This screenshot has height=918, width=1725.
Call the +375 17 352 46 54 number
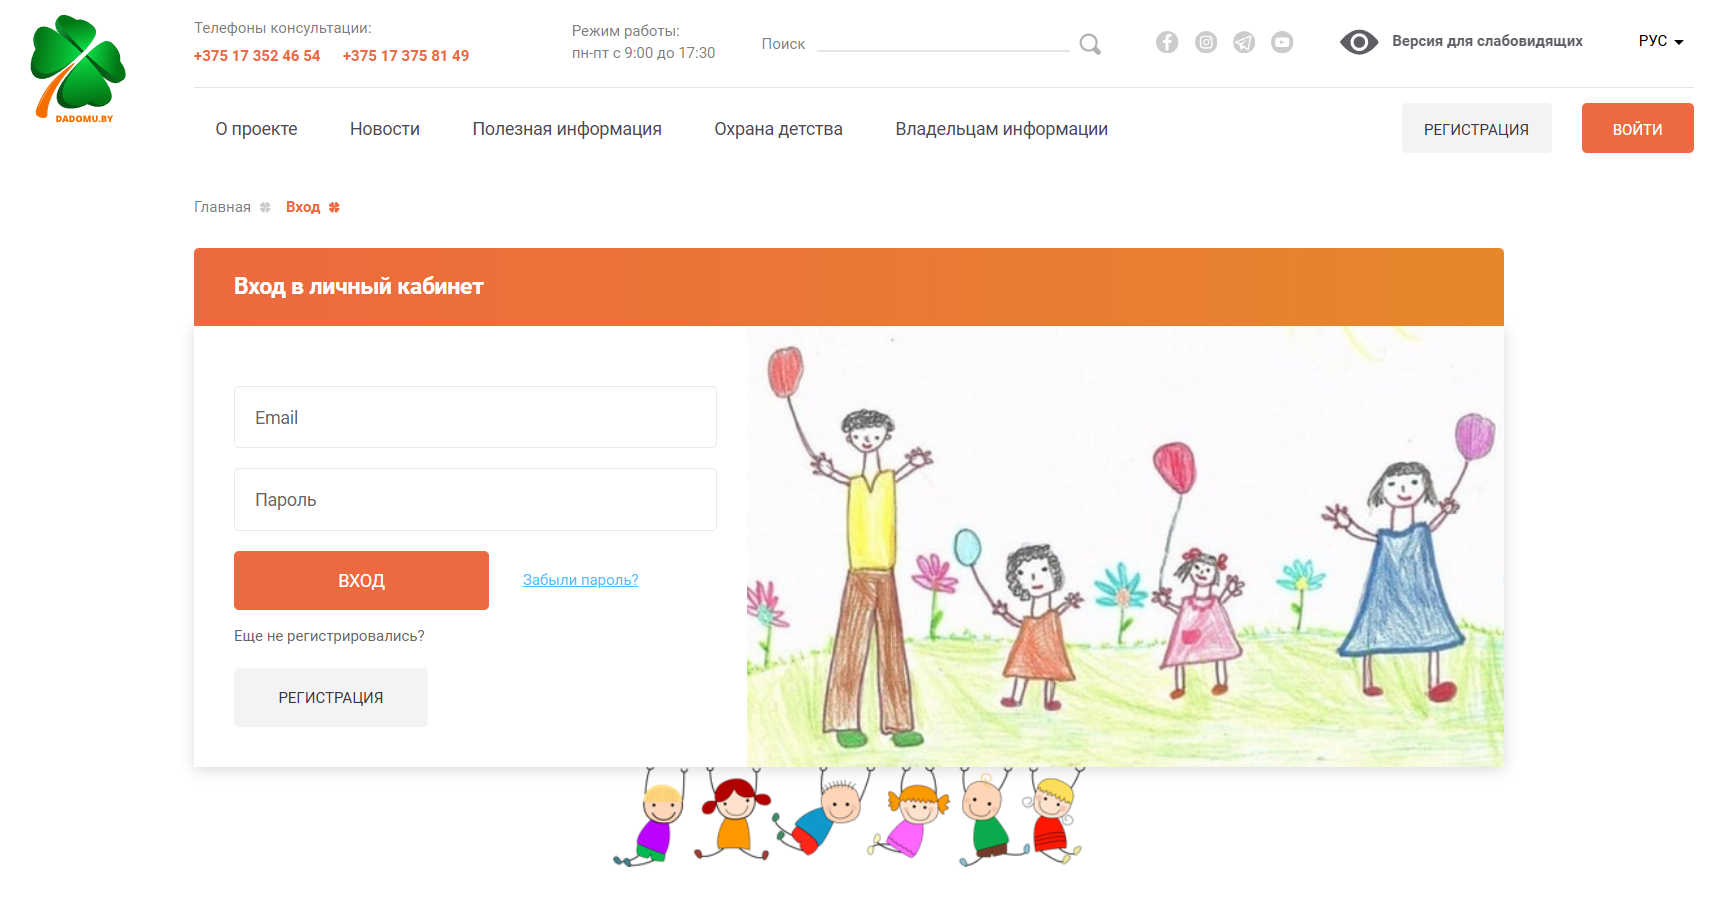(257, 56)
